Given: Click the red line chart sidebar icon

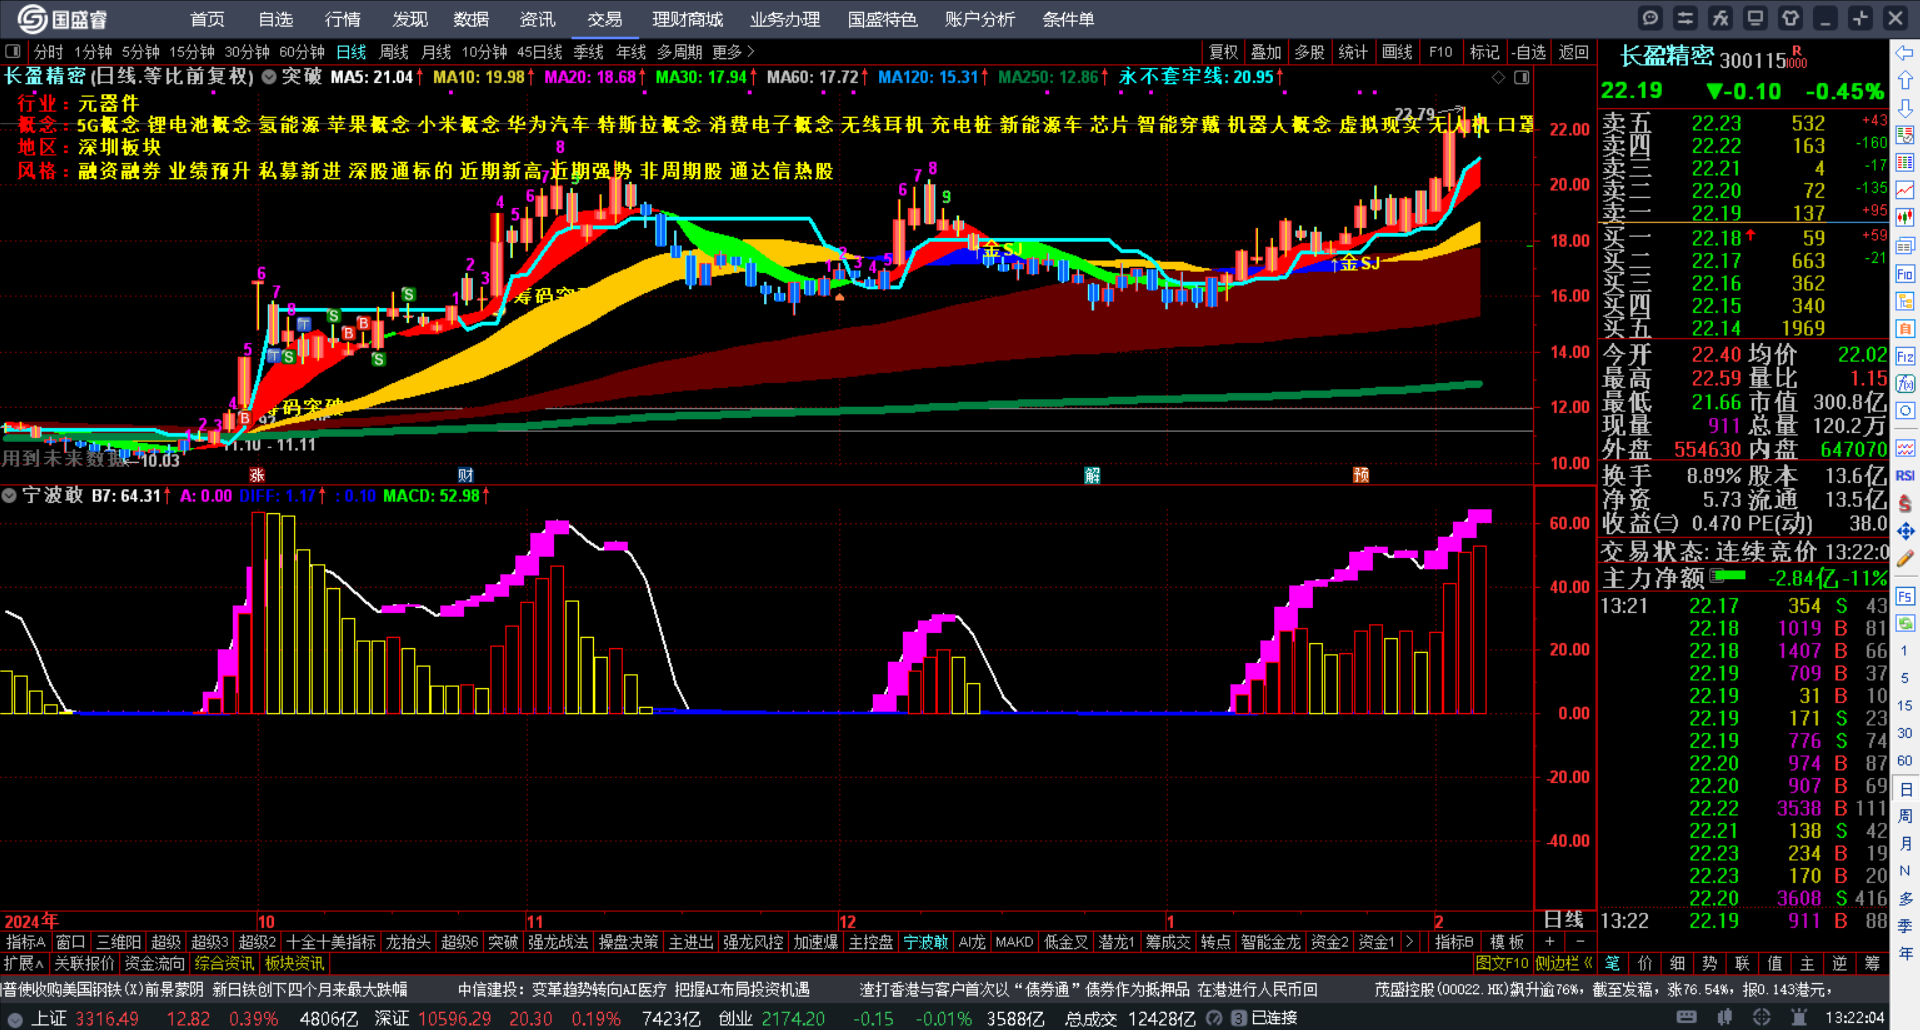Looking at the screenshot, I should pos(1905,190).
